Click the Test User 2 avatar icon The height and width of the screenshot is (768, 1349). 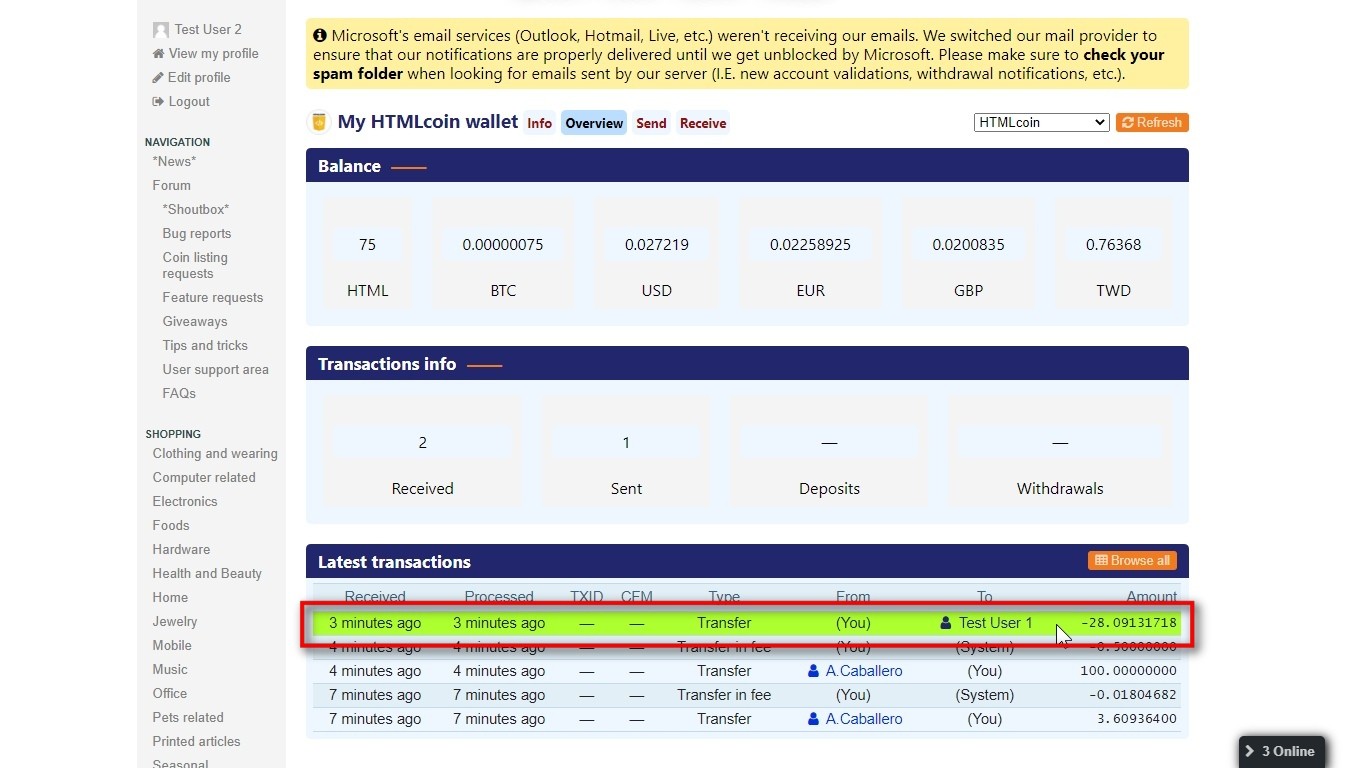[x=161, y=30]
